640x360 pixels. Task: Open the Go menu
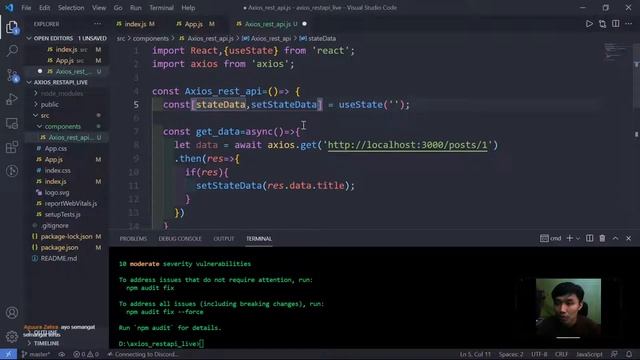(118, 8)
